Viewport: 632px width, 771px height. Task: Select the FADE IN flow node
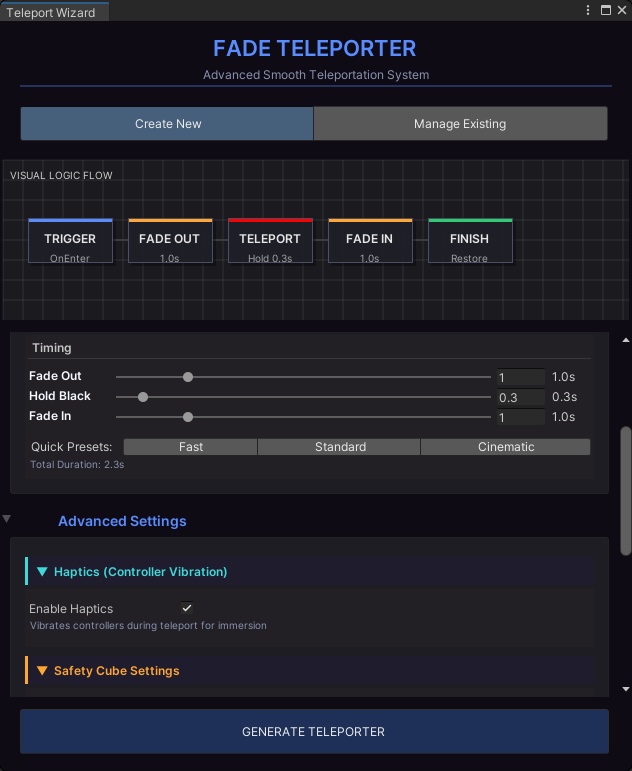click(370, 241)
